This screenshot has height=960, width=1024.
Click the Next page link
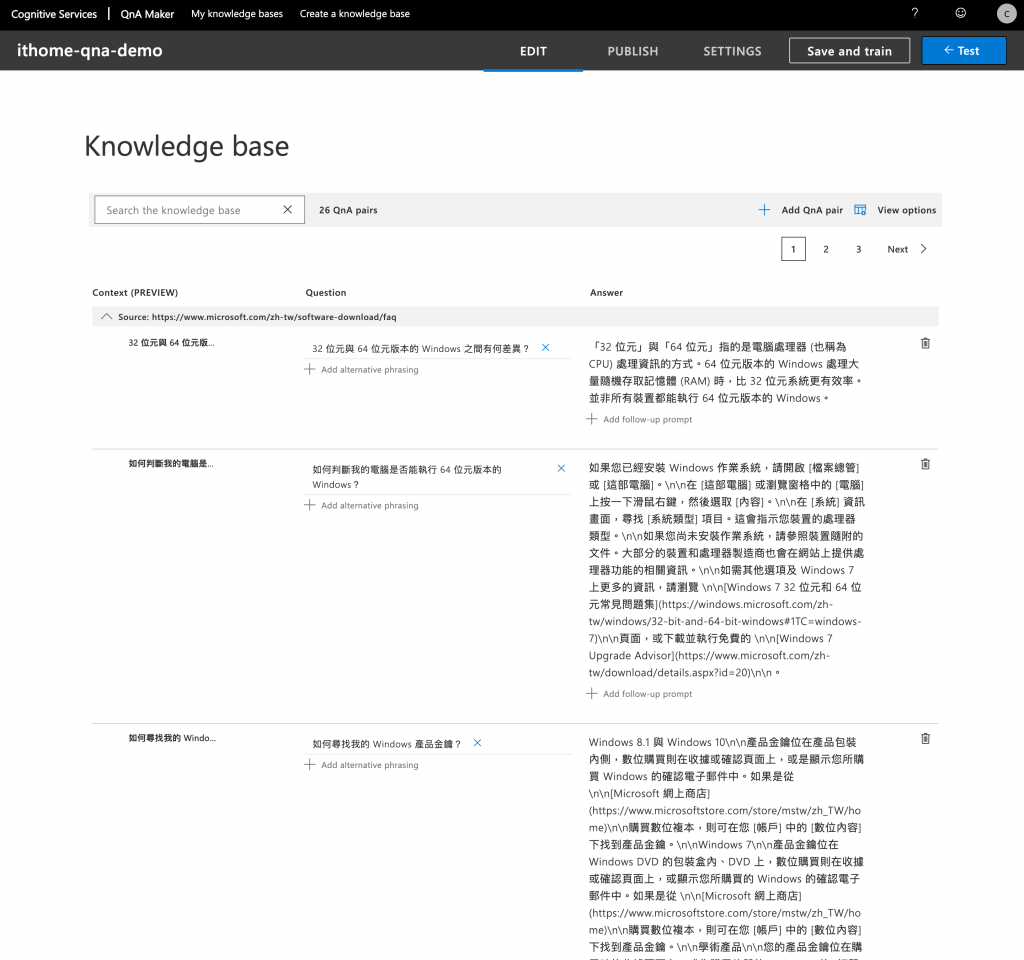897,249
